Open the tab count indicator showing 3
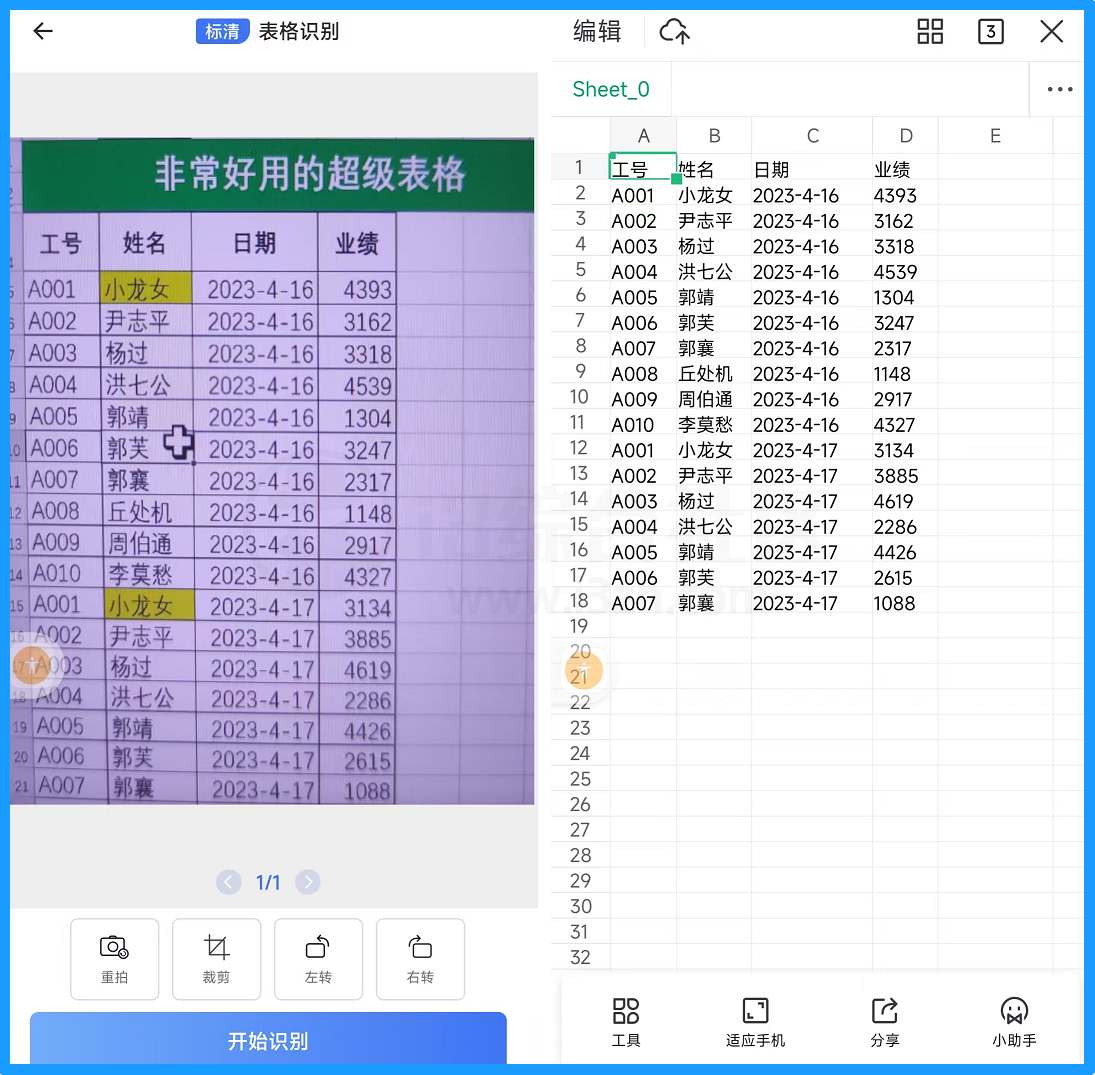 (990, 31)
